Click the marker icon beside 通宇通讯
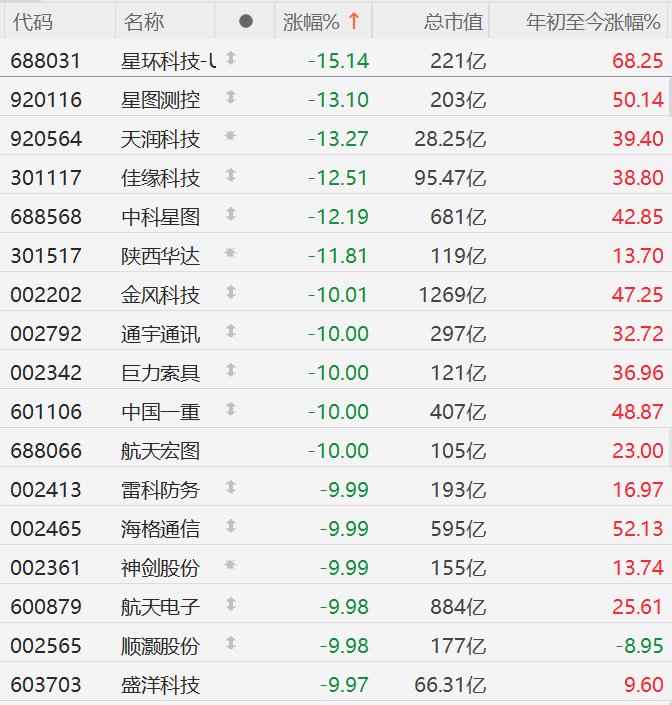Image resolution: width=672 pixels, height=705 pixels. point(231,331)
